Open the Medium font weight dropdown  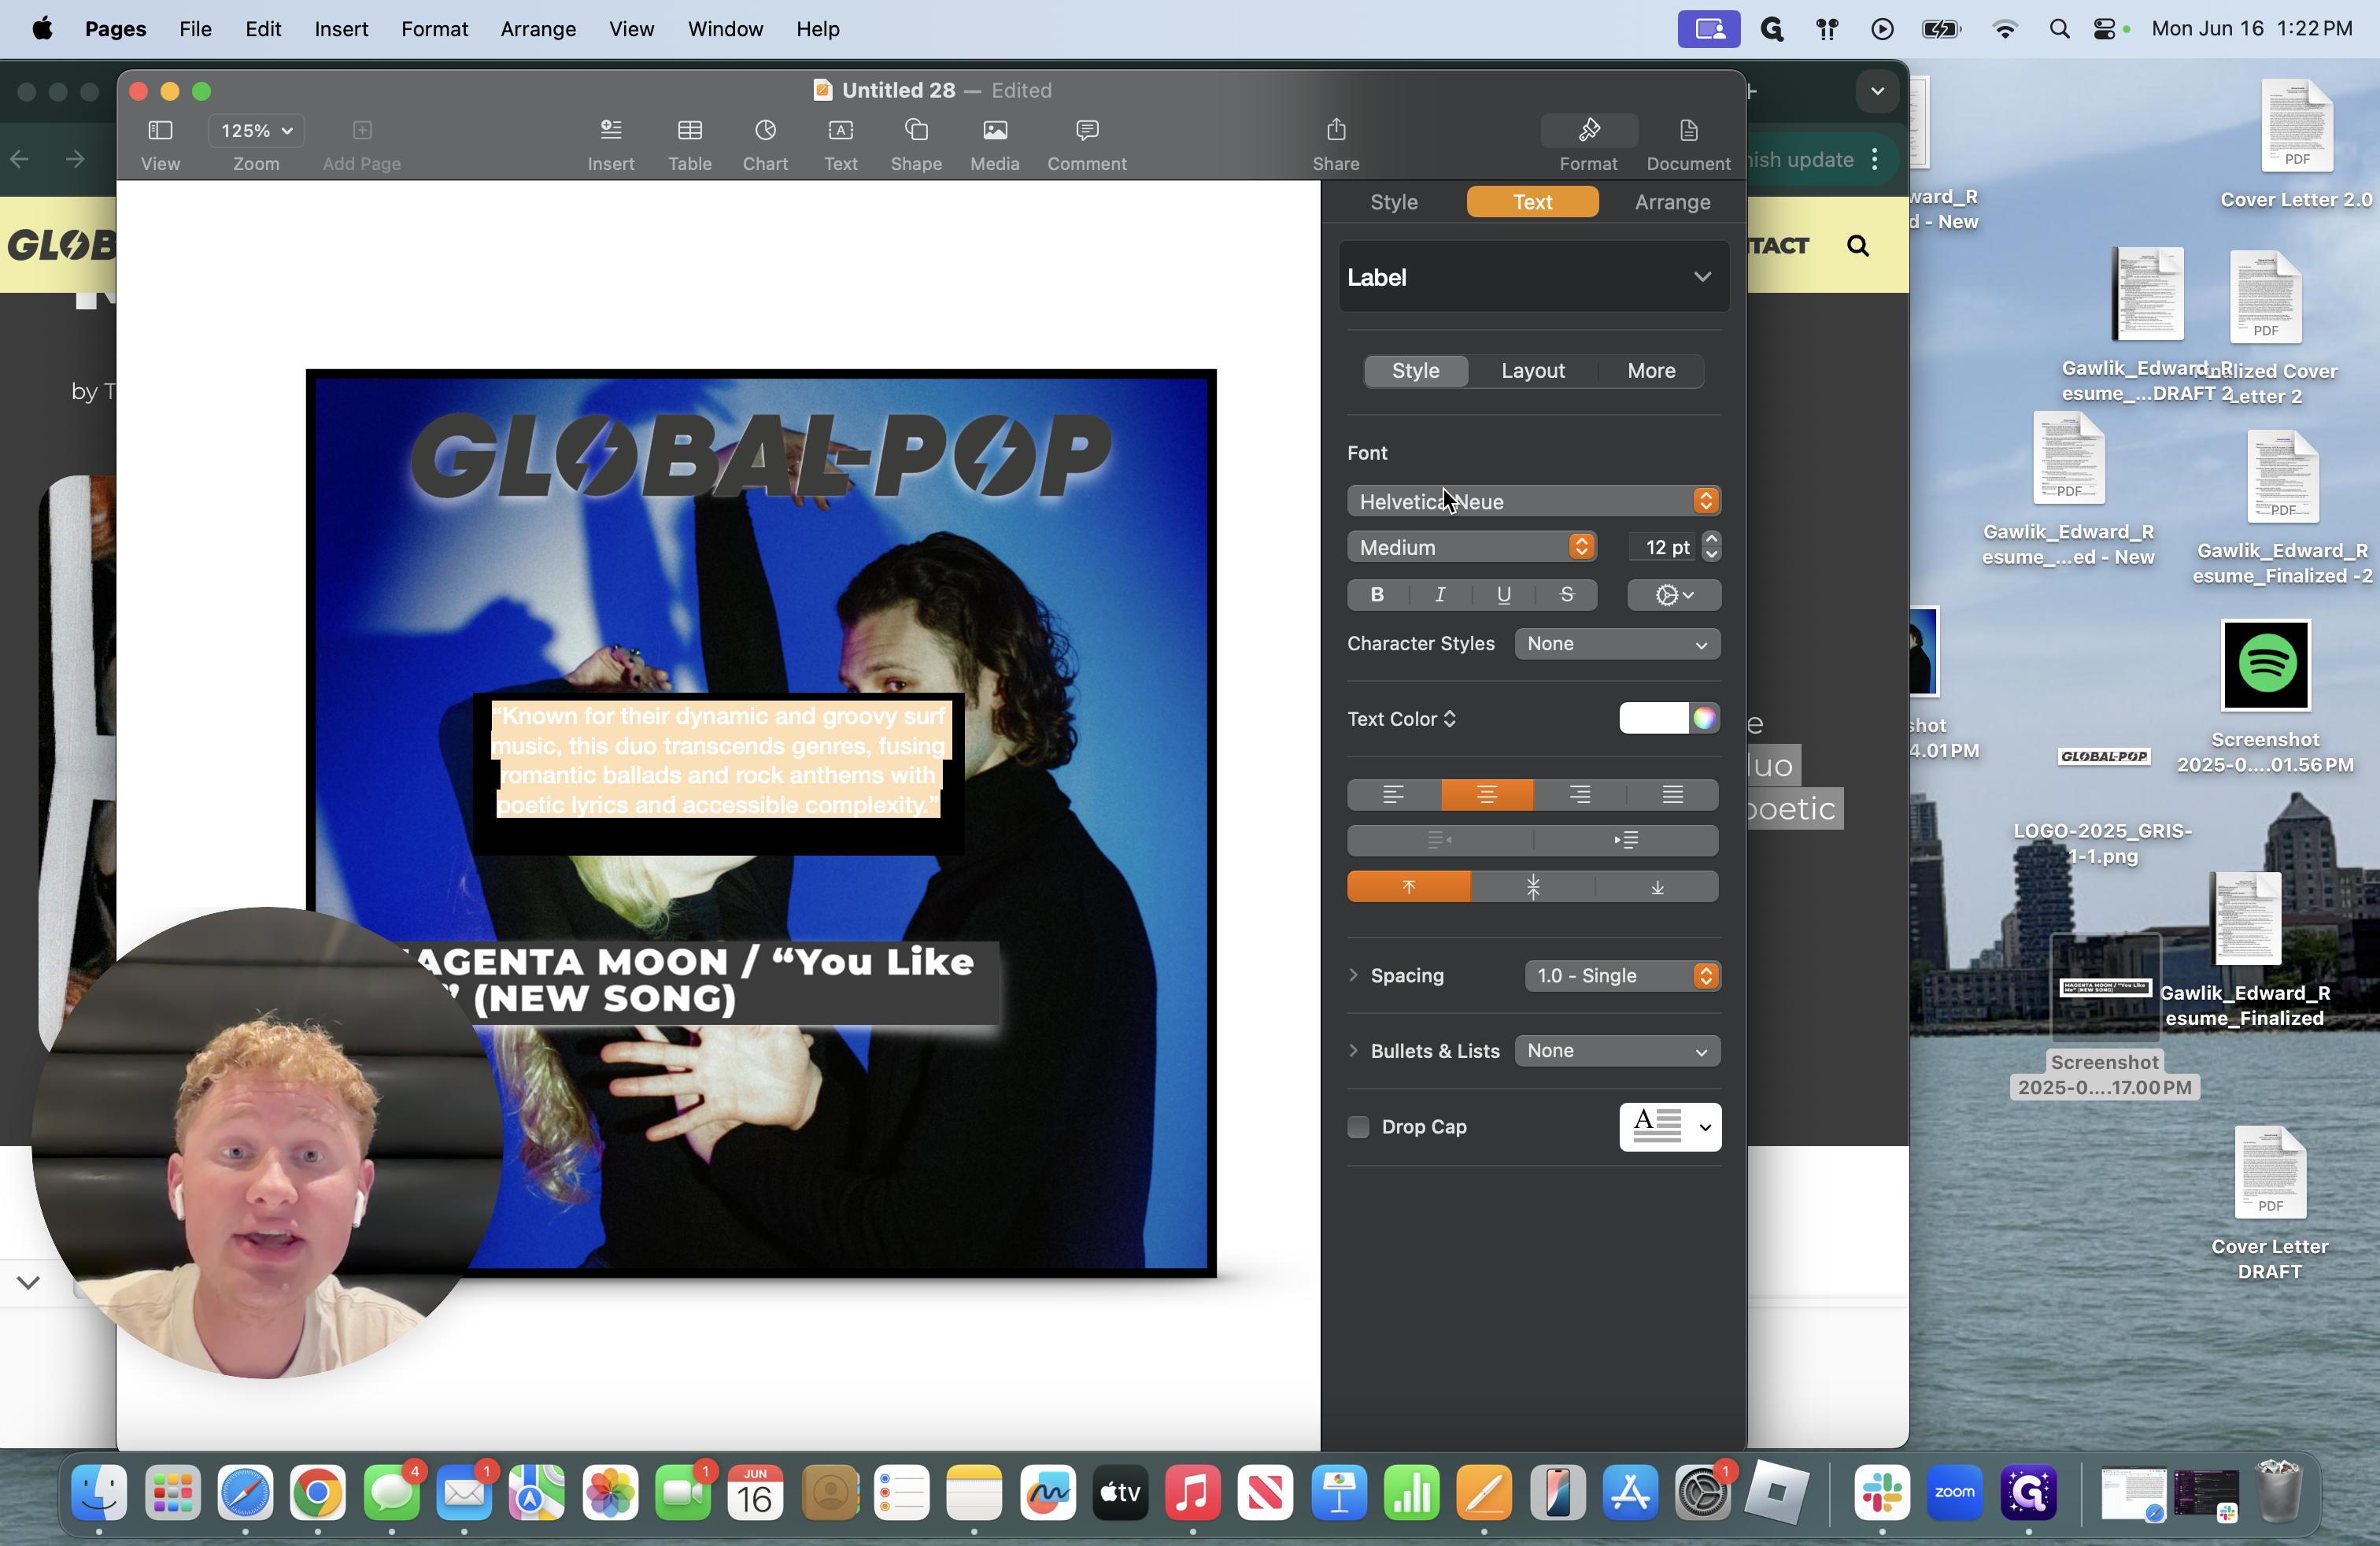(1471, 547)
